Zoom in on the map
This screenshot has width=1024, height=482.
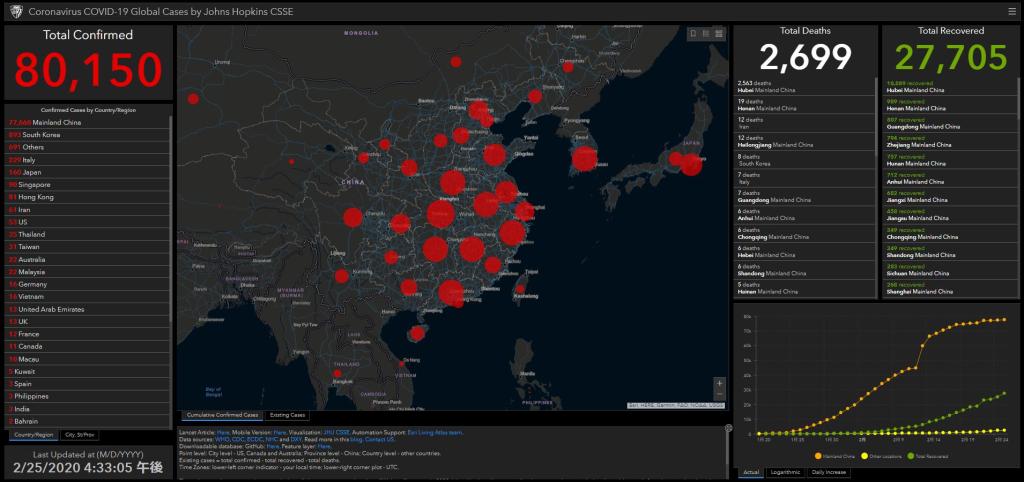719,383
